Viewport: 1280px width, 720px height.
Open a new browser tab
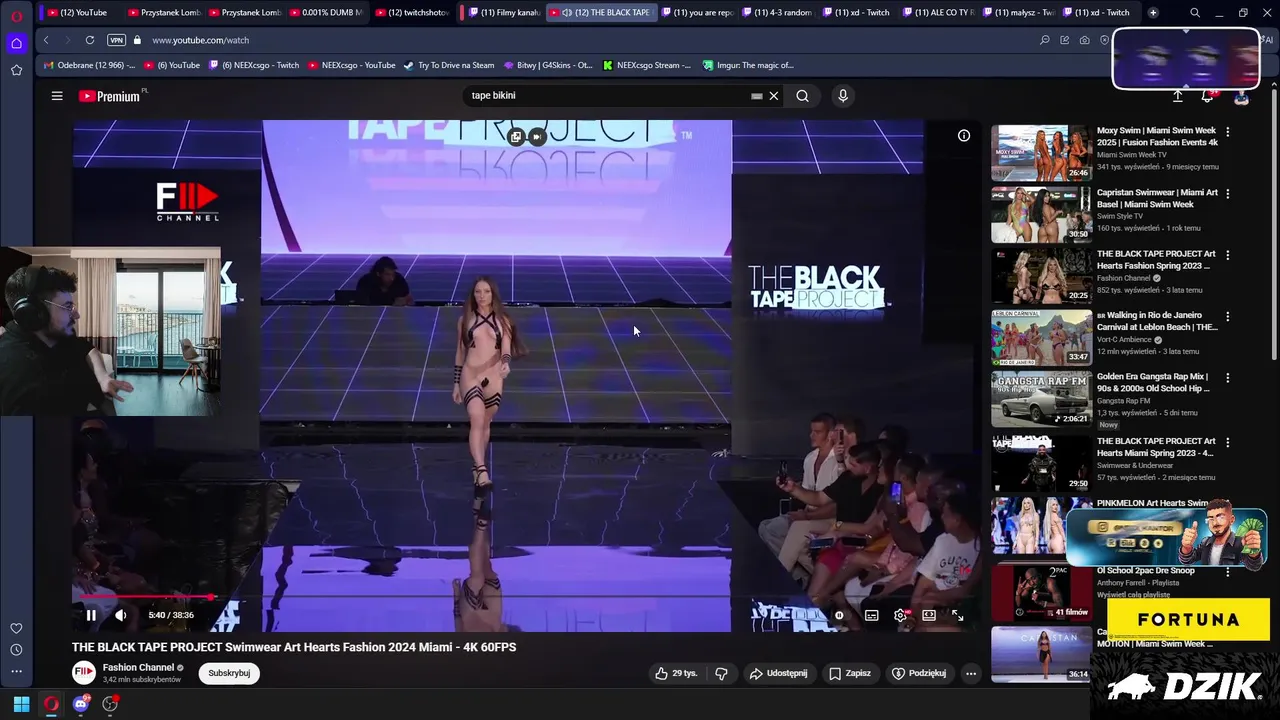[1153, 12]
